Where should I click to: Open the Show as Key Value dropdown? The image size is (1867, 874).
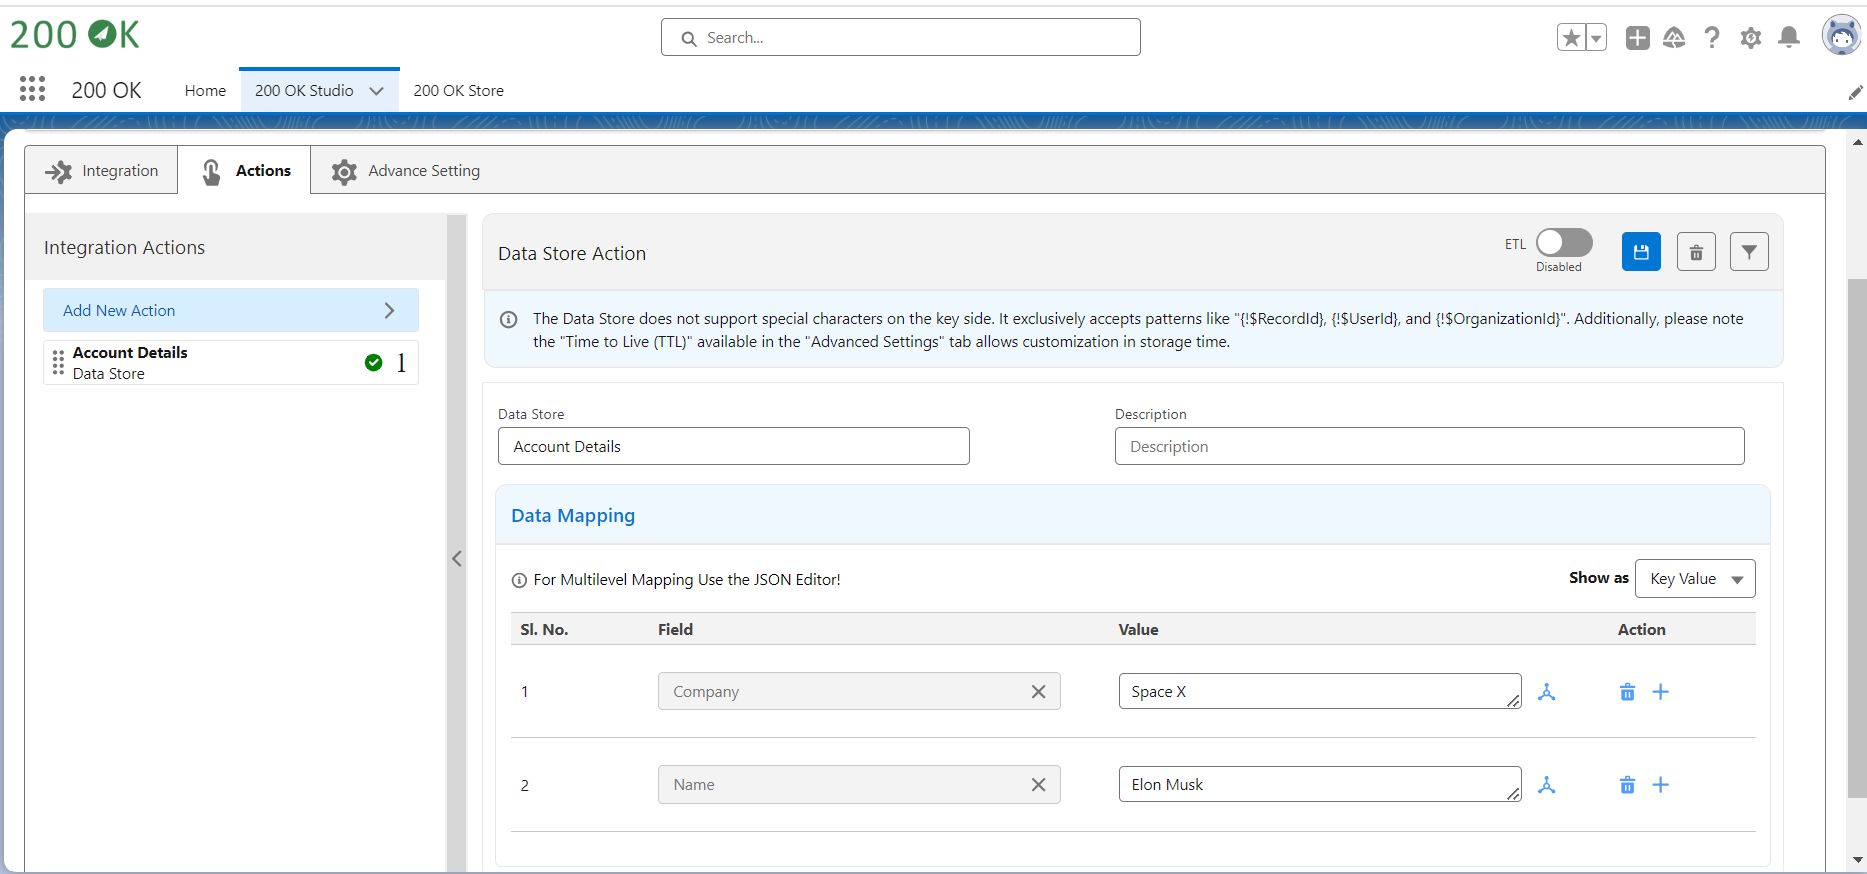[x=1694, y=579]
